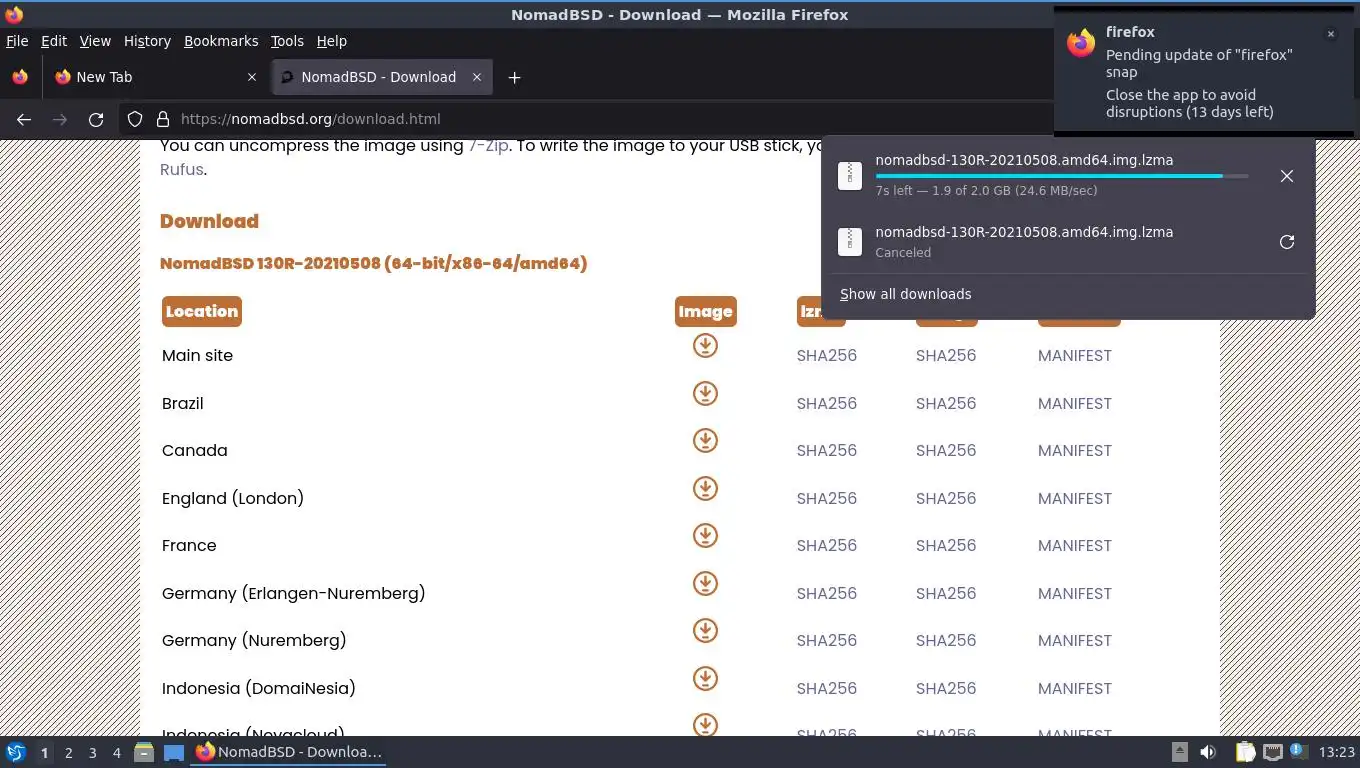Switch to workspace 3
The width and height of the screenshot is (1360, 768).
coord(92,752)
